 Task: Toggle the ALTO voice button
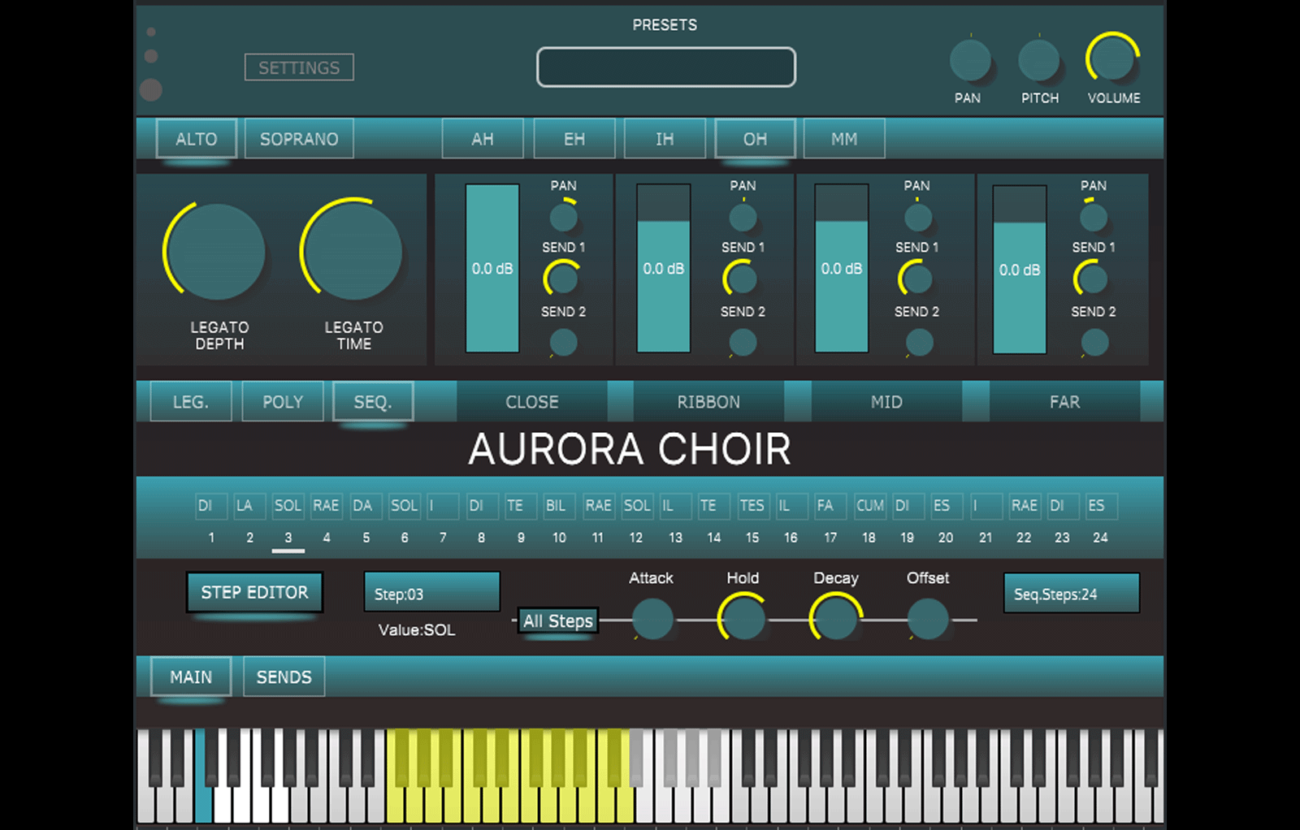point(196,139)
